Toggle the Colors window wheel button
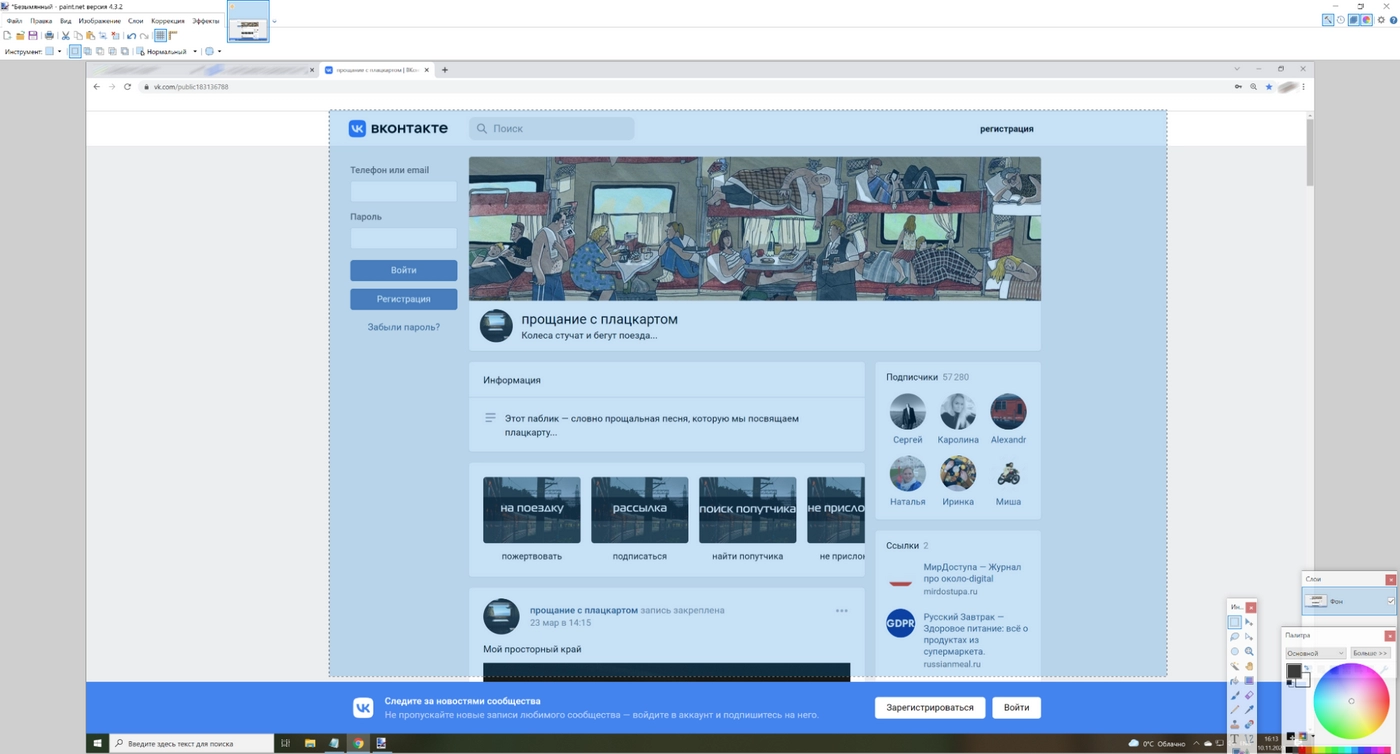 click(x=1366, y=19)
